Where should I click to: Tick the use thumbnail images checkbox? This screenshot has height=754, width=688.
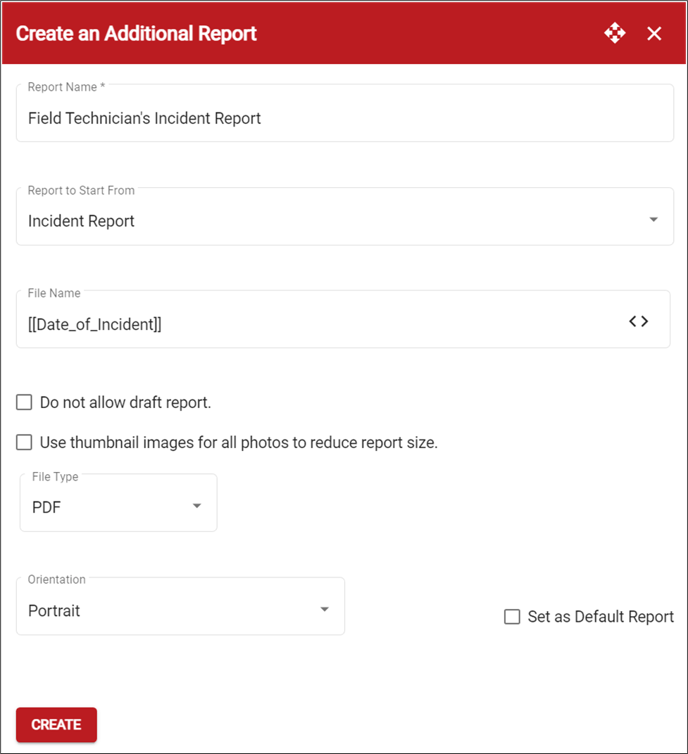[x=24, y=442]
